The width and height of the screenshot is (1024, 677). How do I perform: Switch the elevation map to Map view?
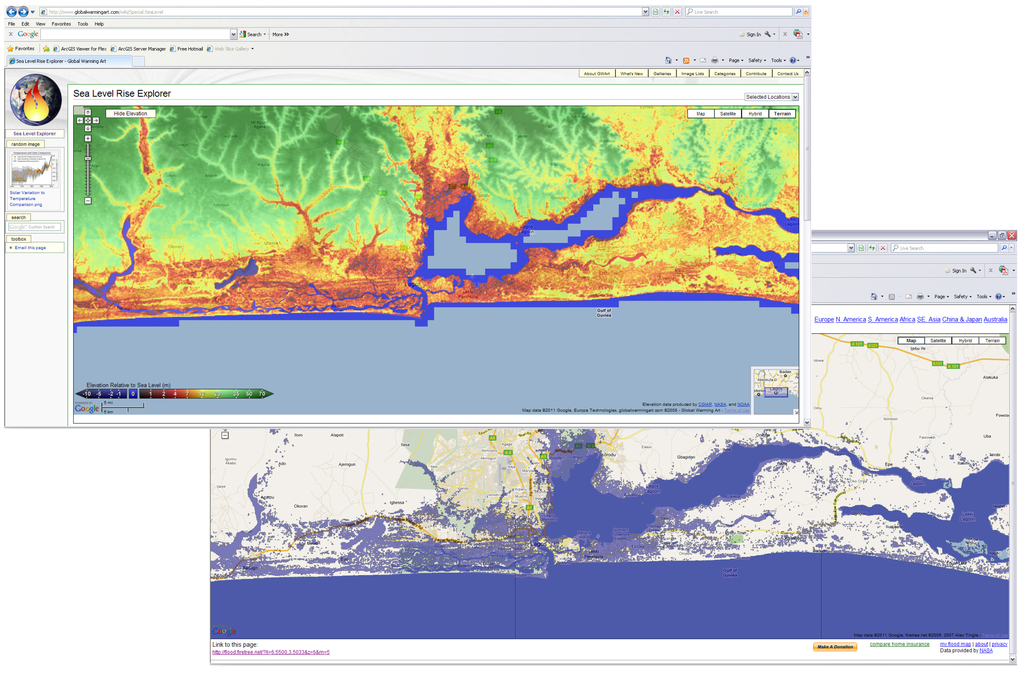point(701,114)
